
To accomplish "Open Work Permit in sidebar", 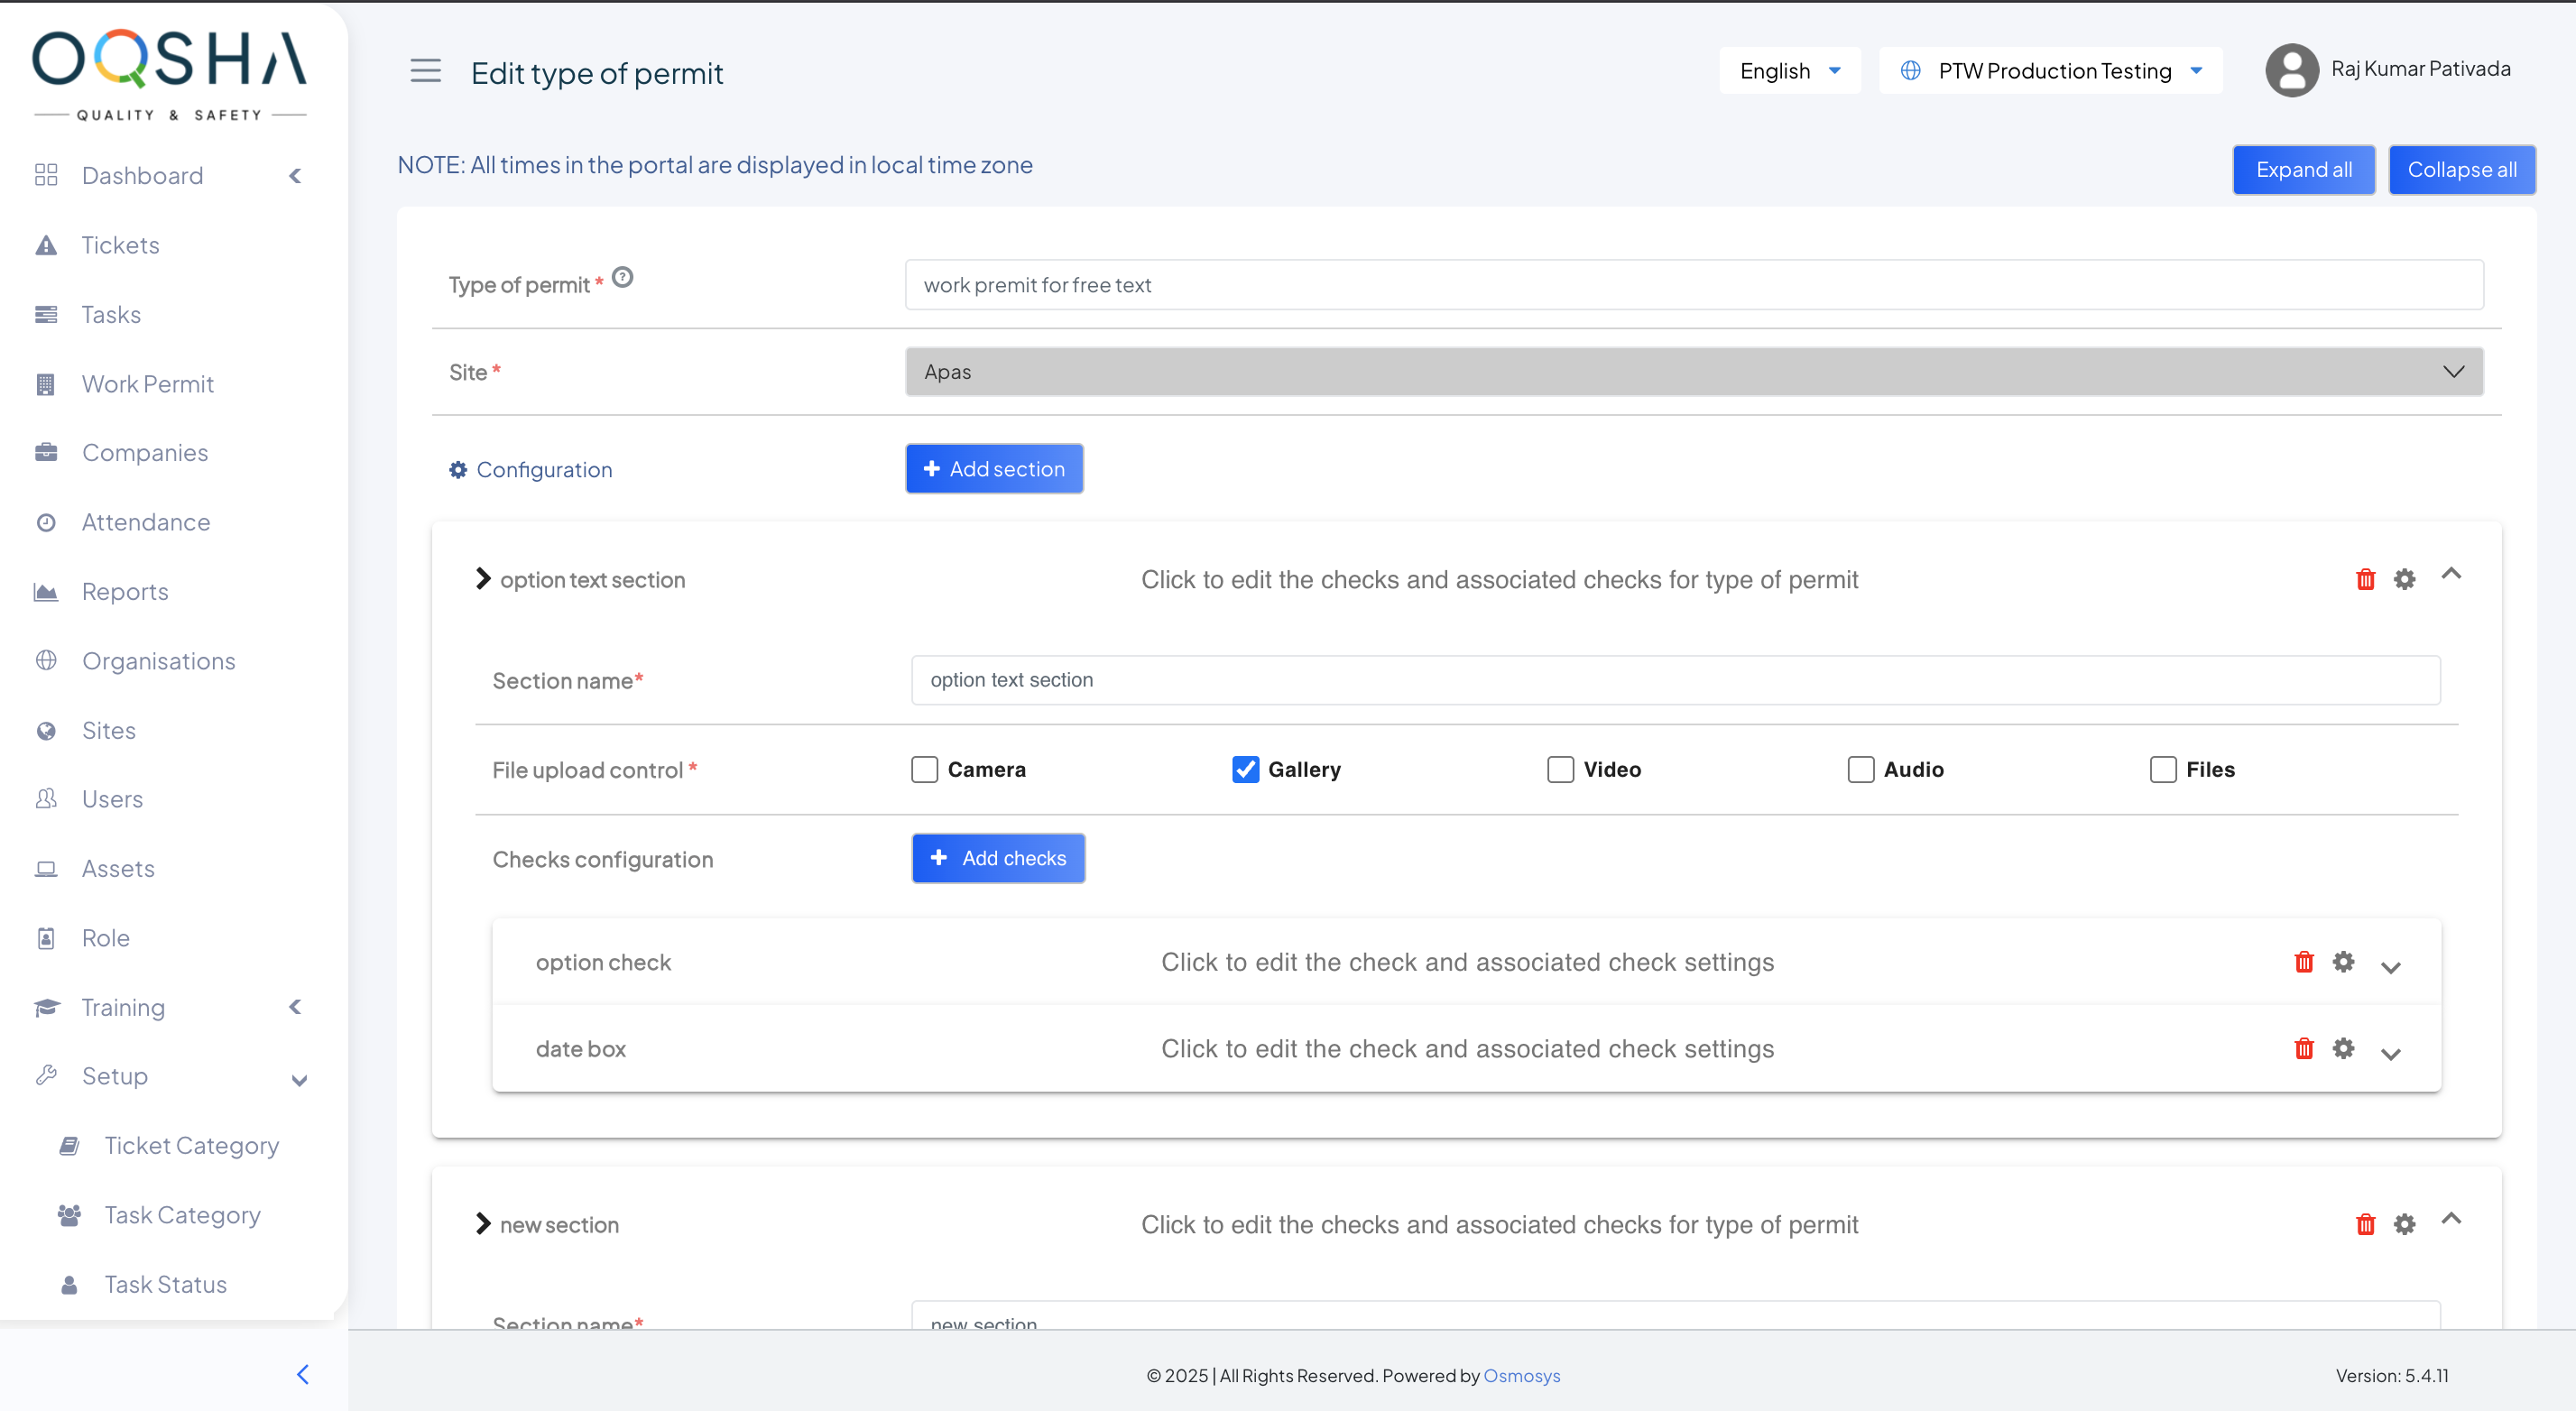I will pos(147,384).
